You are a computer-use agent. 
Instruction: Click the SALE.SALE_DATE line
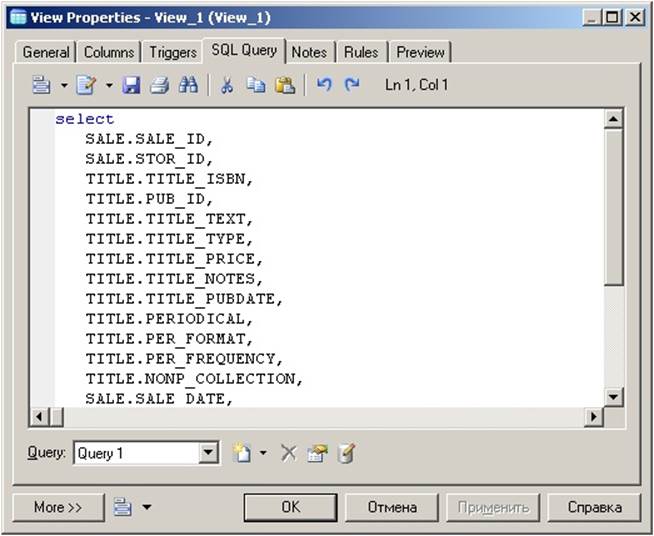click(159, 399)
